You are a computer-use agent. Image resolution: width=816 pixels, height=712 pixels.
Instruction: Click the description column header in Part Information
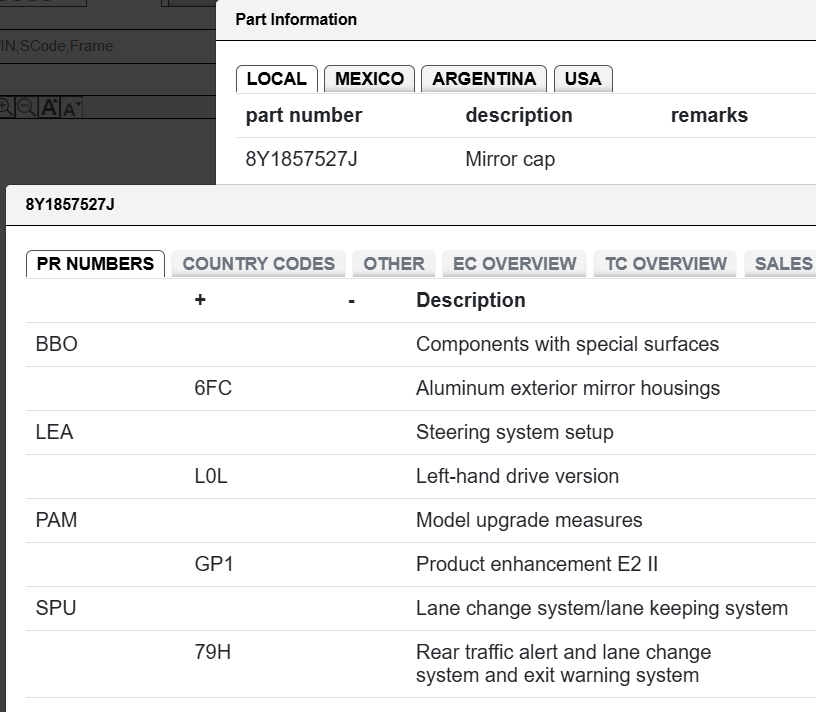[519, 115]
